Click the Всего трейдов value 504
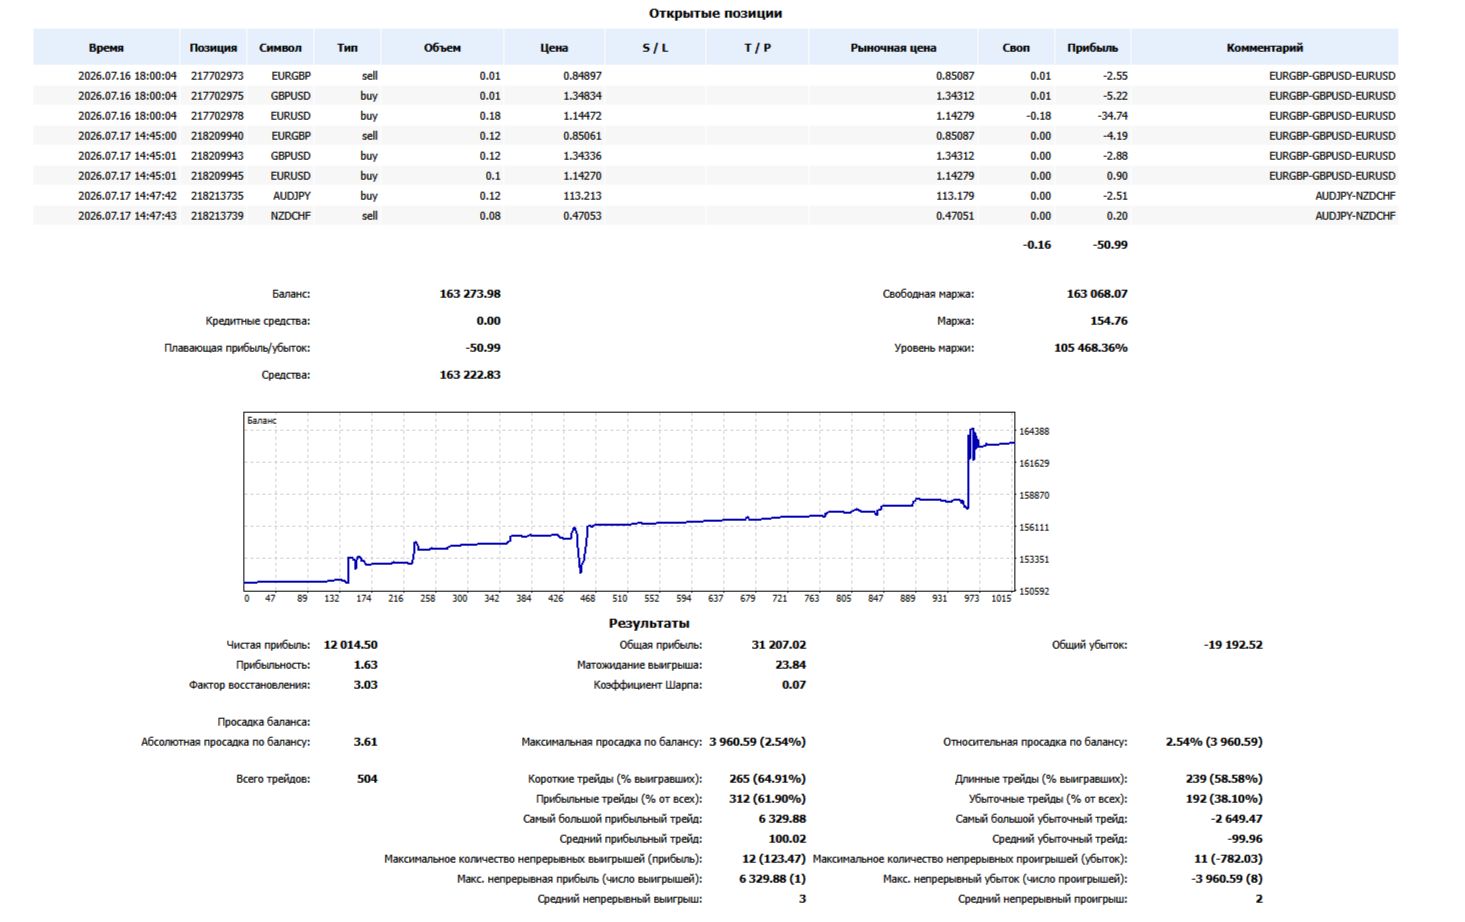Image resolution: width=1465 pixels, height=922 pixels. coord(367,779)
